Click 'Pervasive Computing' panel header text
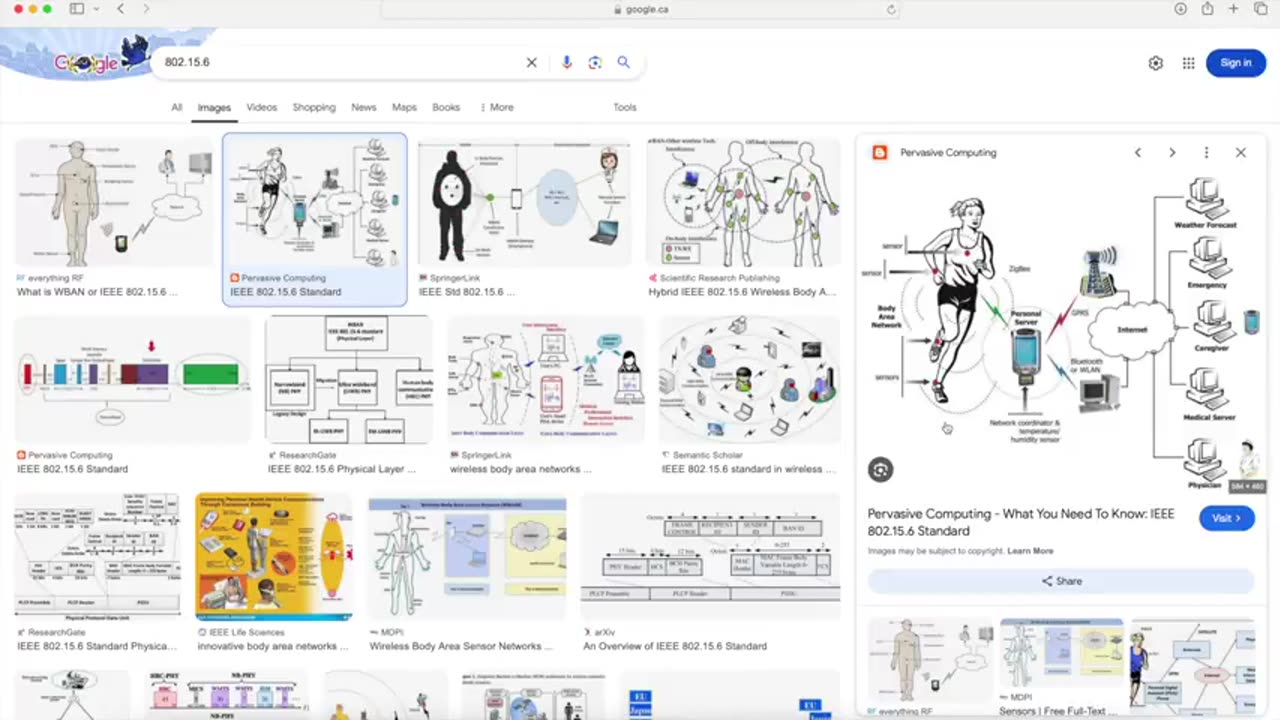 click(x=948, y=153)
